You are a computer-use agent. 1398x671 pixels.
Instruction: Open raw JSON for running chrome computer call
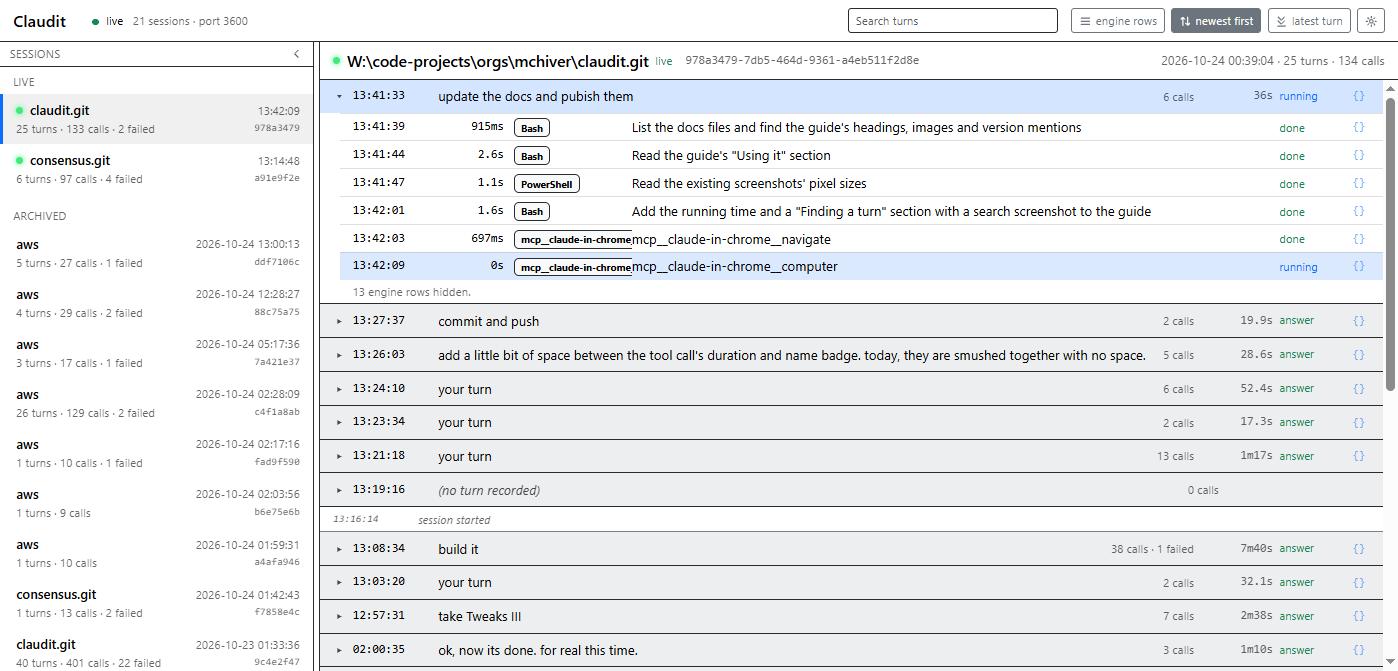click(x=1358, y=267)
